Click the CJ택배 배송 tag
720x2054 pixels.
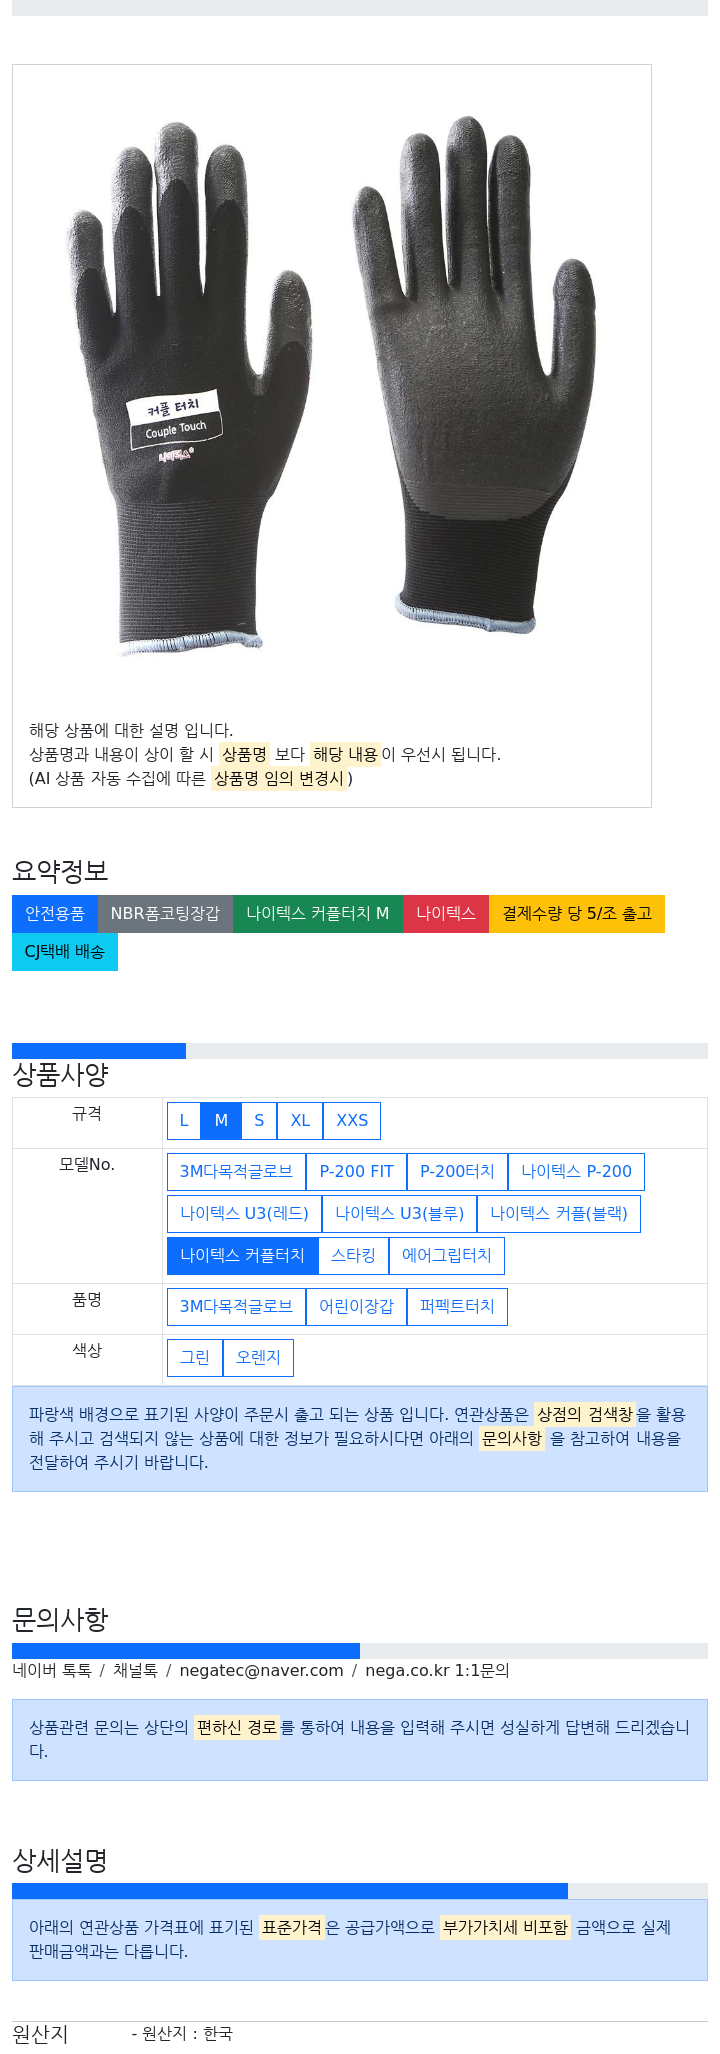(x=65, y=952)
